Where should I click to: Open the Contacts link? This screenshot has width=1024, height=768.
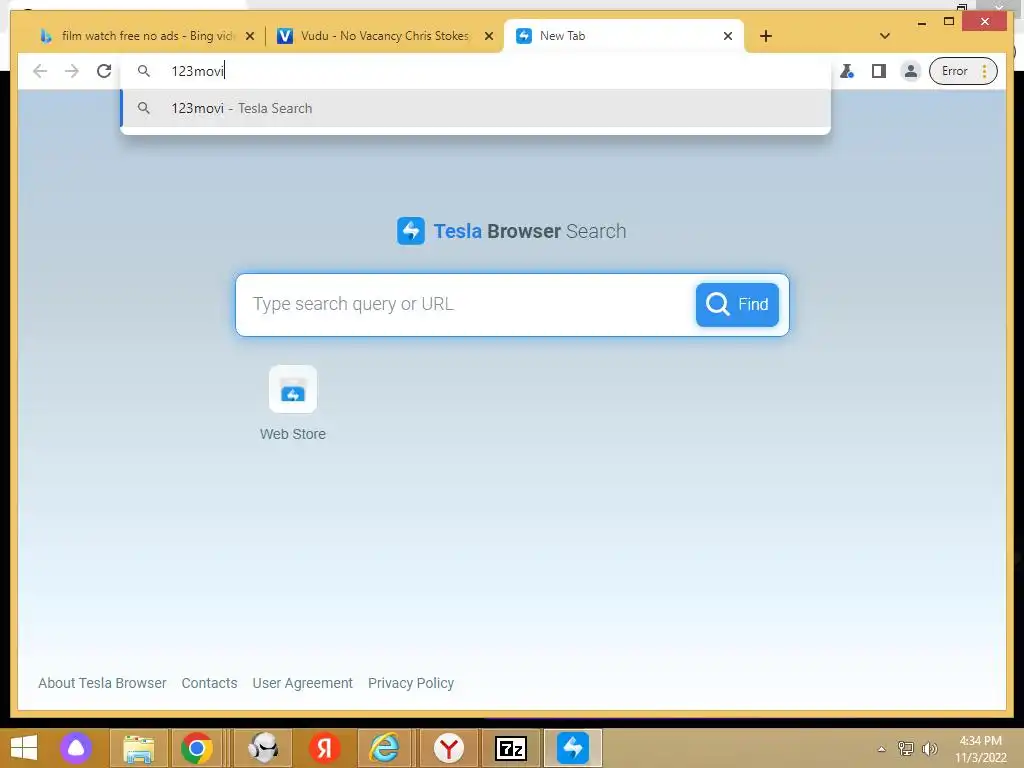click(x=209, y=683)
